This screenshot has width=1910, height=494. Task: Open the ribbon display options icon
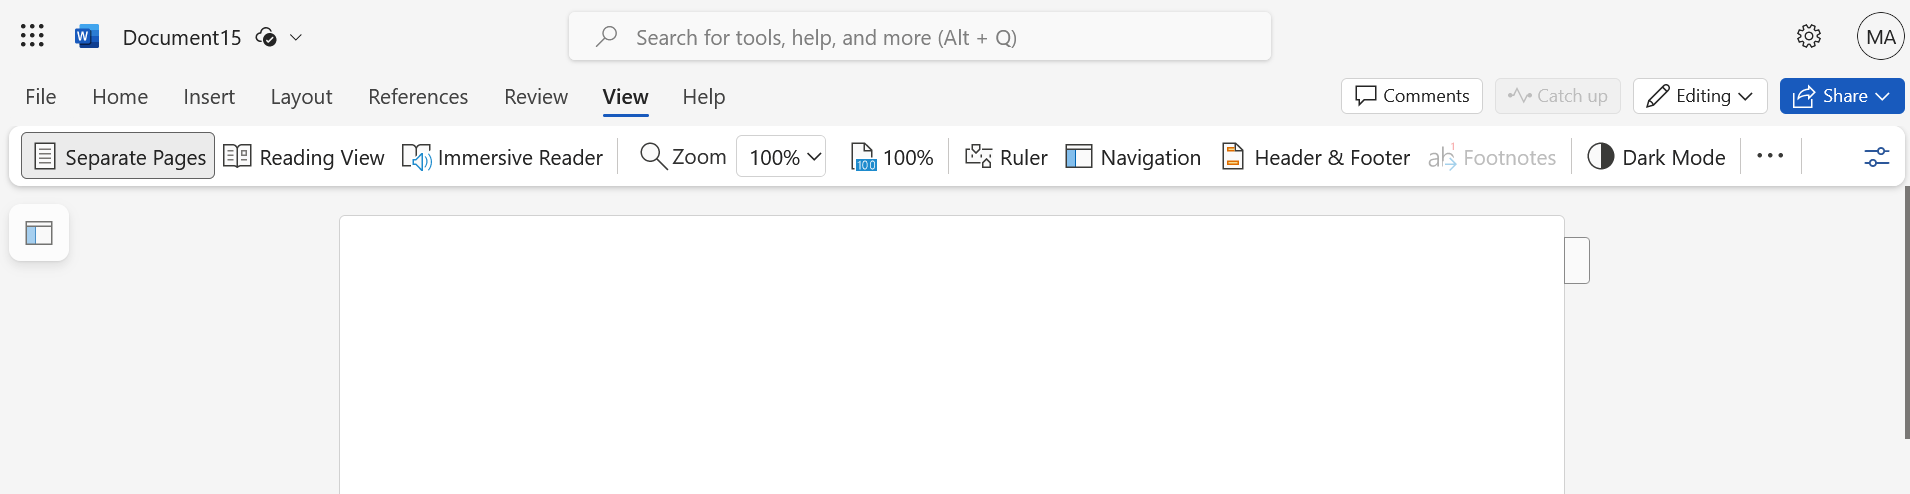point(1876,157)
